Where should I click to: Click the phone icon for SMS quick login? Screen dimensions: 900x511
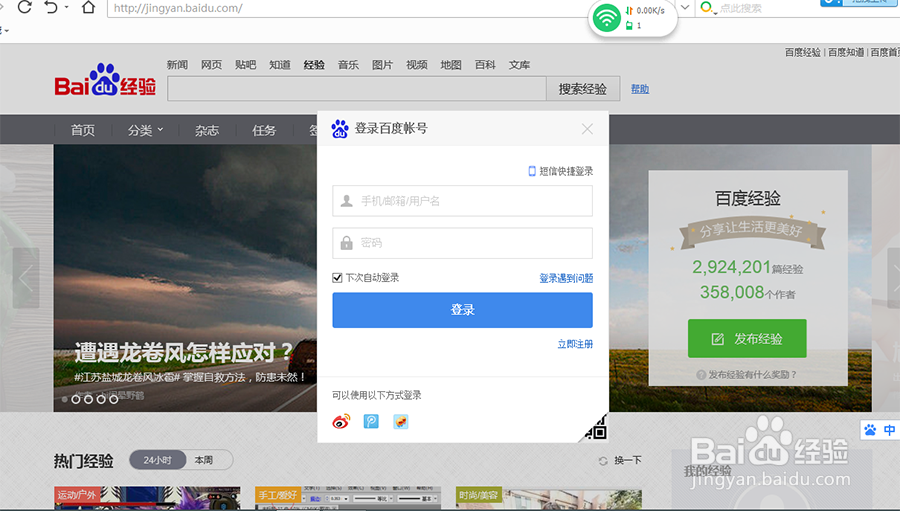pos(532,171)
